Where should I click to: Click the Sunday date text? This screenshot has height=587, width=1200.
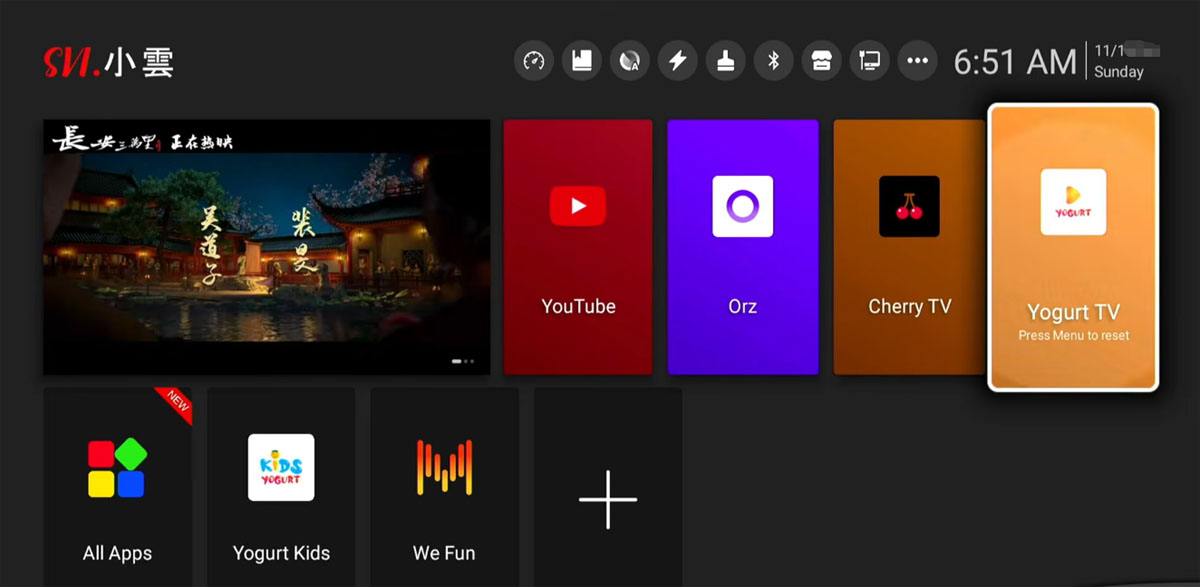point(1119,72)
